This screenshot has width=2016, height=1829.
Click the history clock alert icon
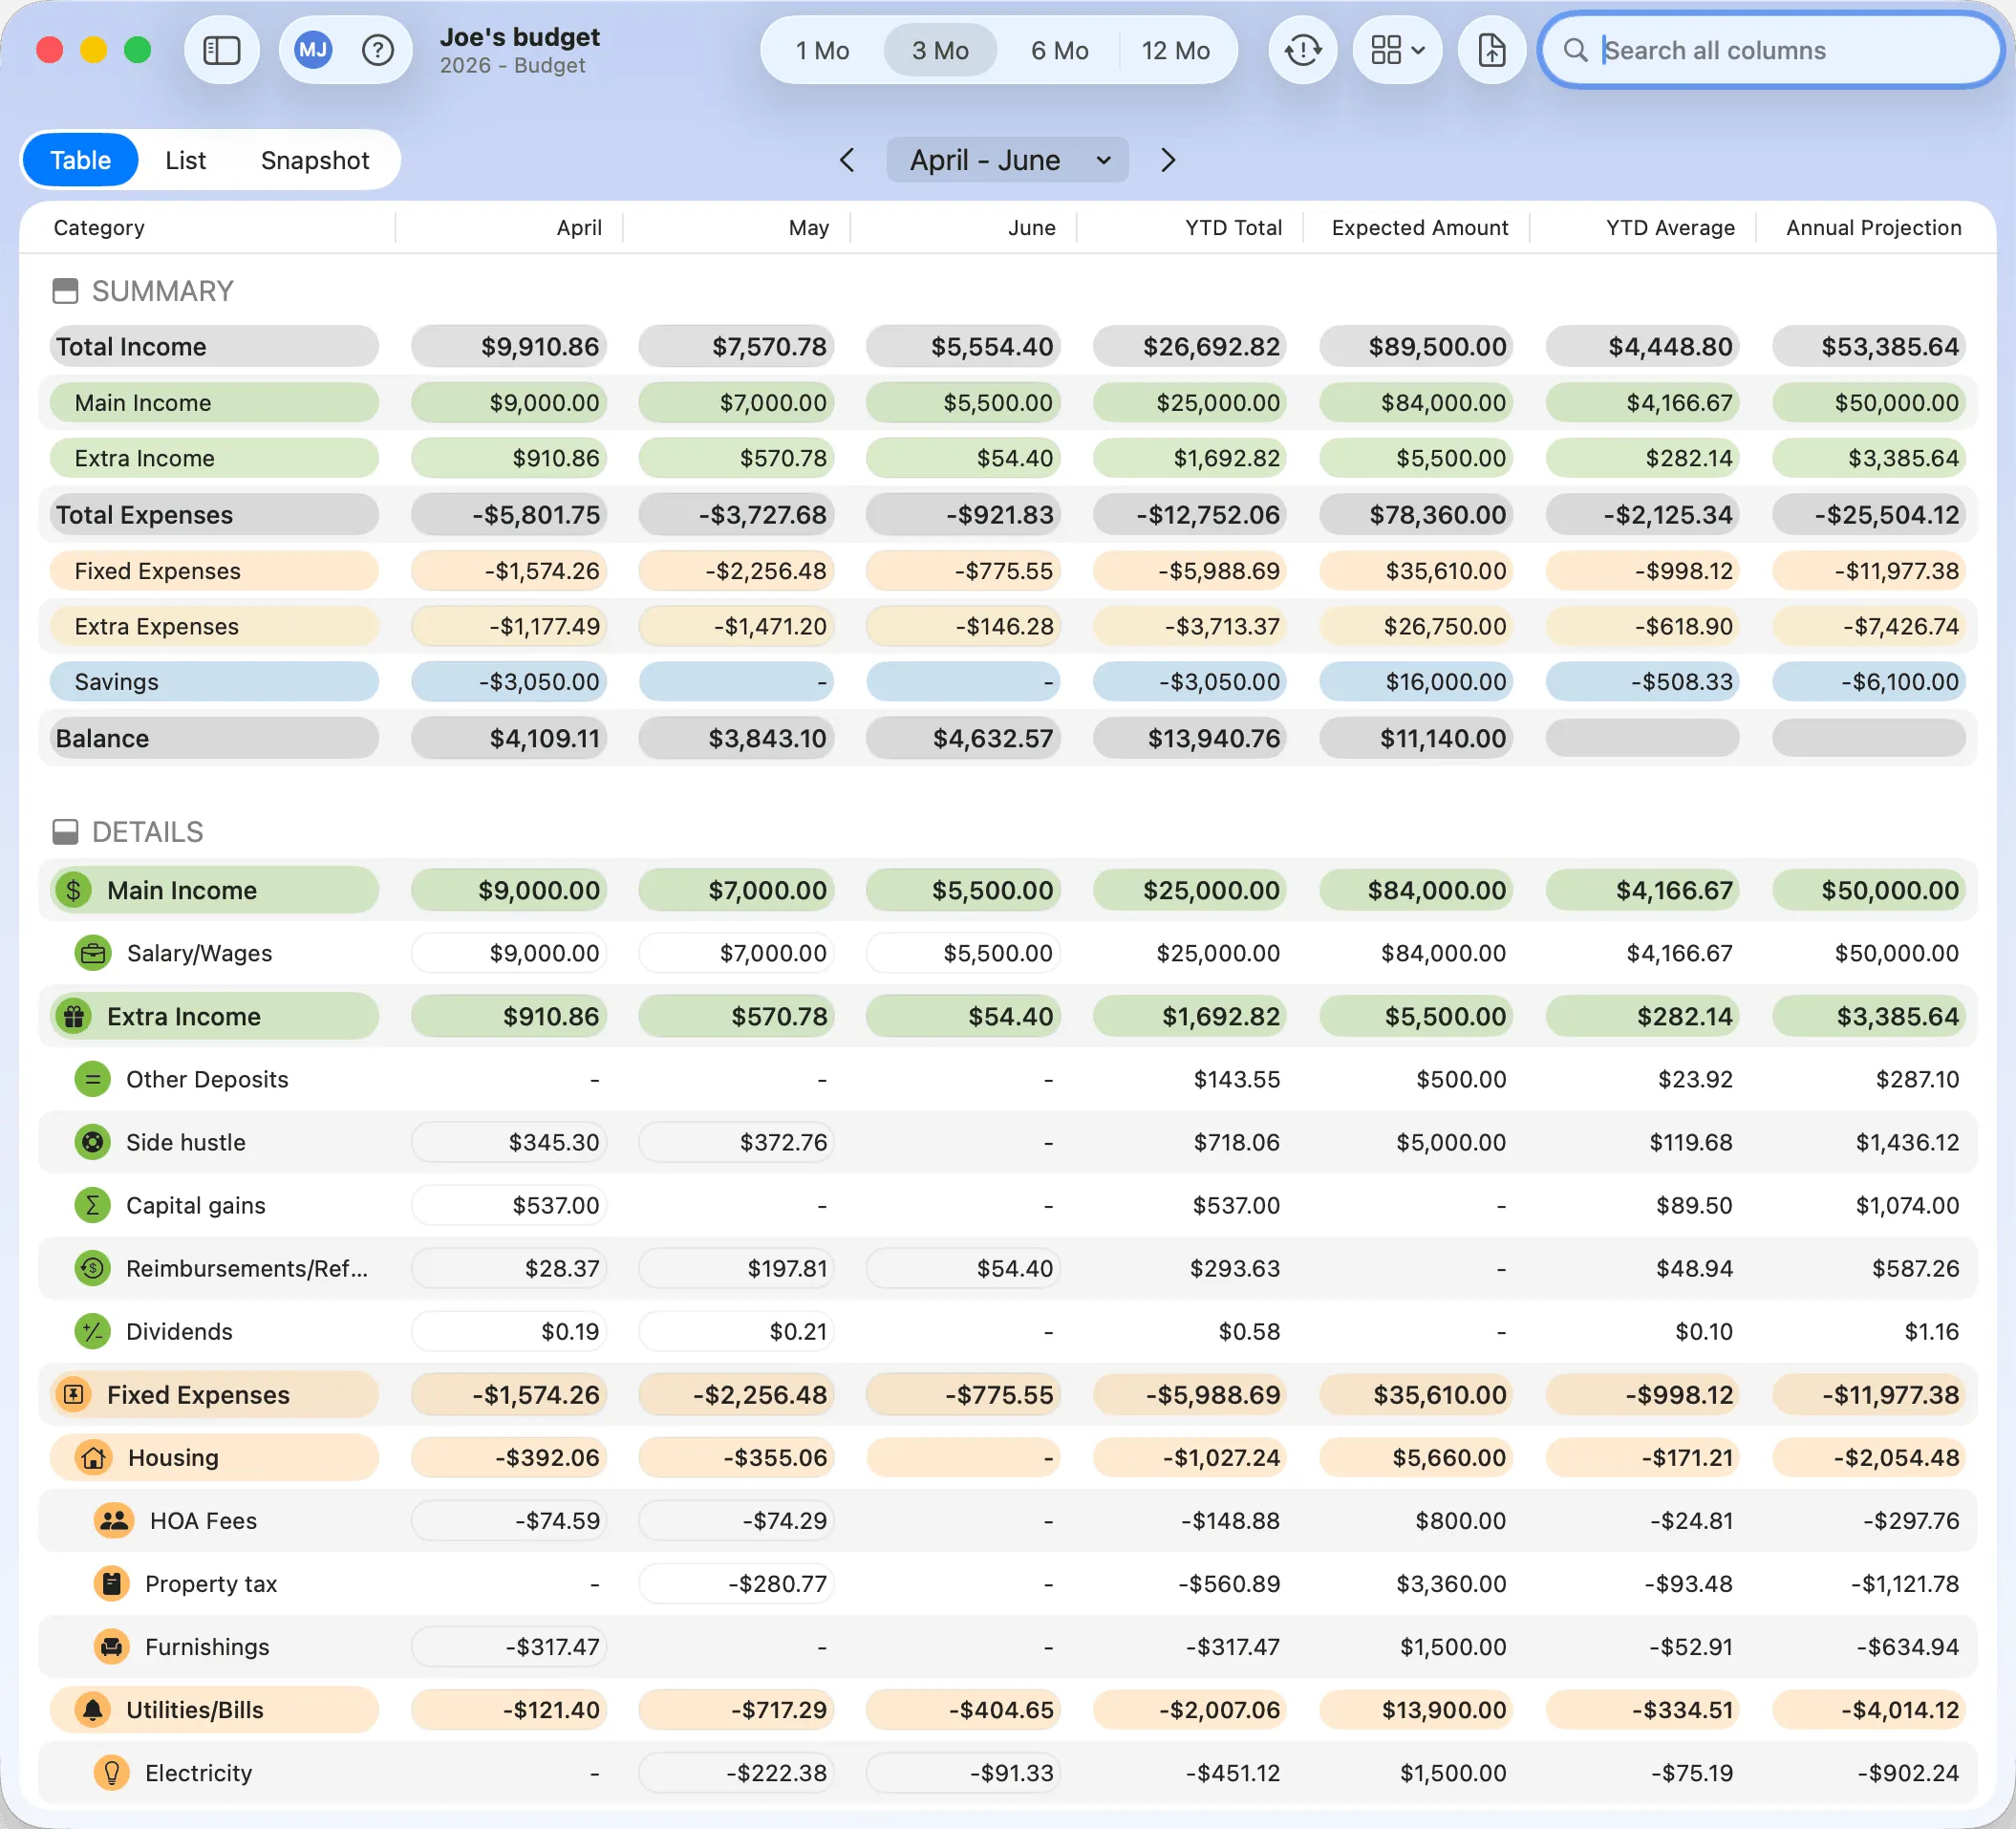coord(1302,50)
